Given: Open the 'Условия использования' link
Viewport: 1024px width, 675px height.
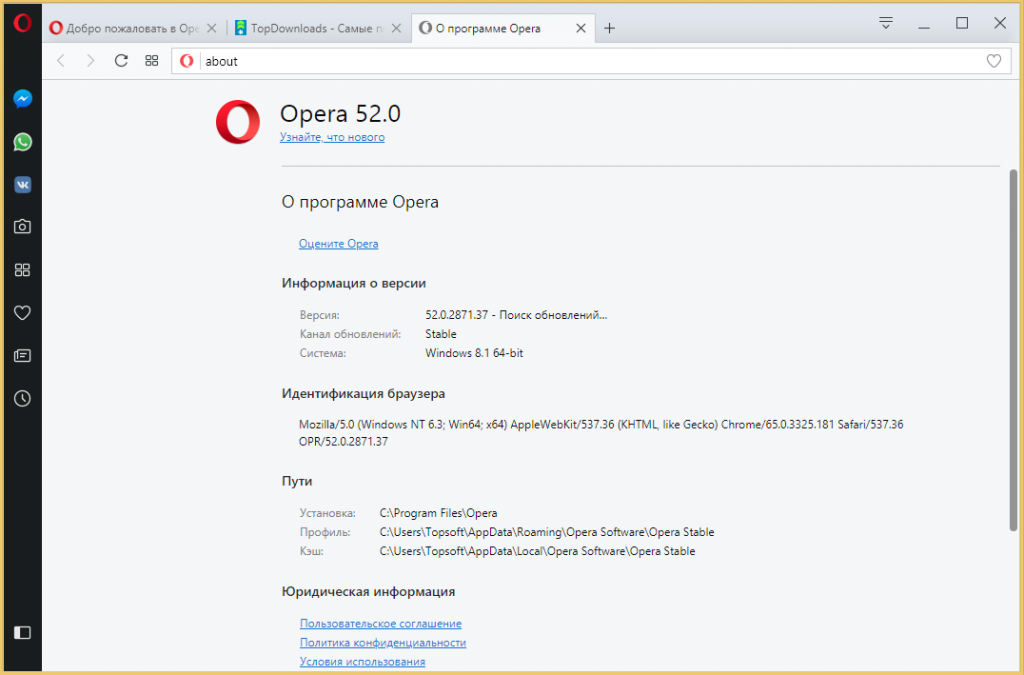Looking at the screenshot, I should pyautogui.click(x=362, y=661).
